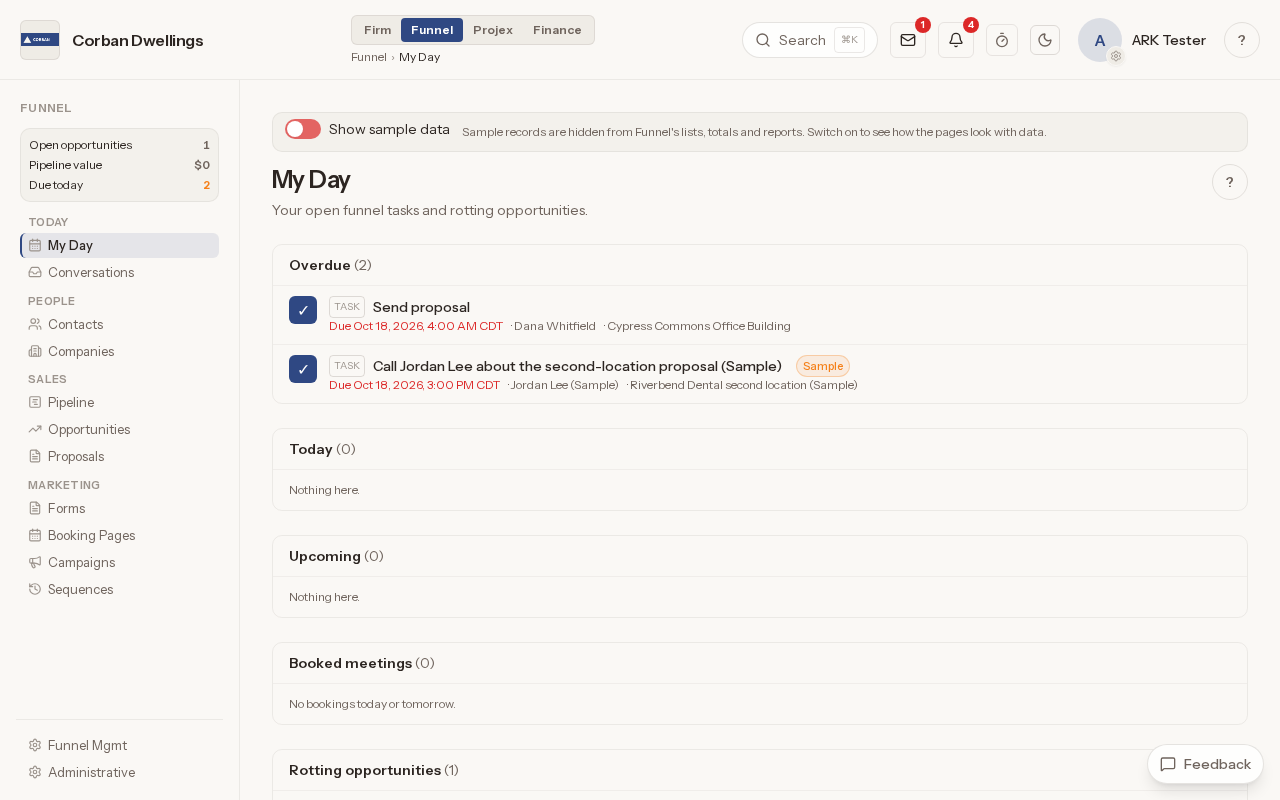Screen dimensions: 1280x800
Task: Open Pipeline in the sidebar
Action: tap(119, 402)
